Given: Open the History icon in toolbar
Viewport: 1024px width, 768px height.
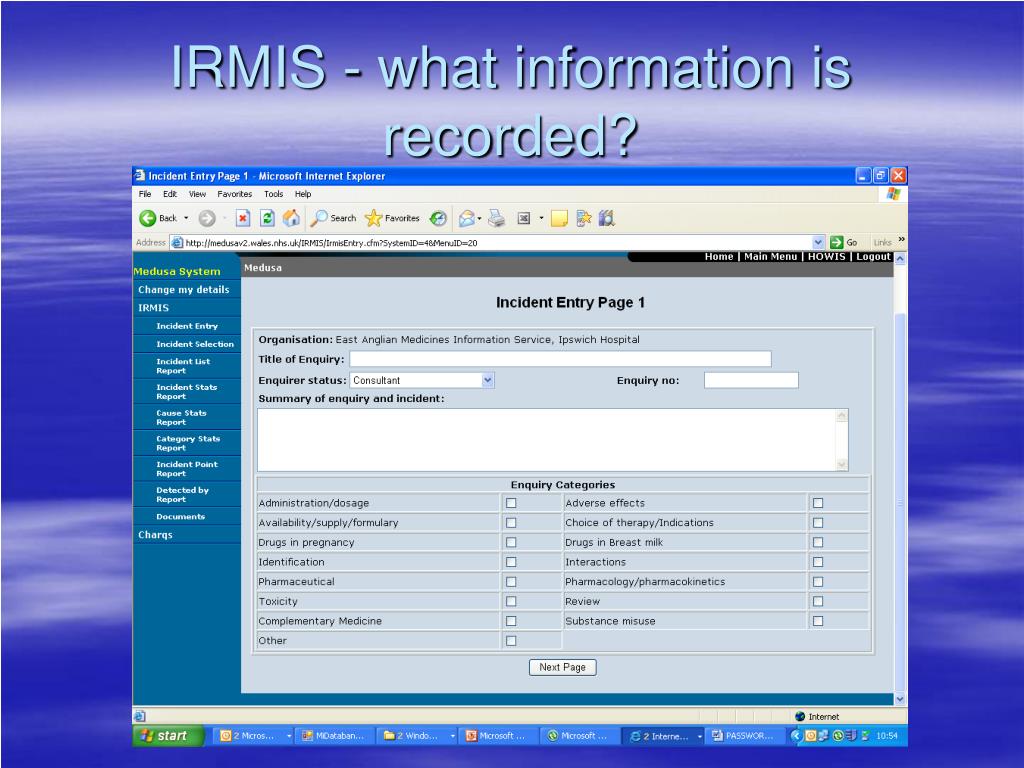Looking at the screenshot, I should (x=438, y=218).
